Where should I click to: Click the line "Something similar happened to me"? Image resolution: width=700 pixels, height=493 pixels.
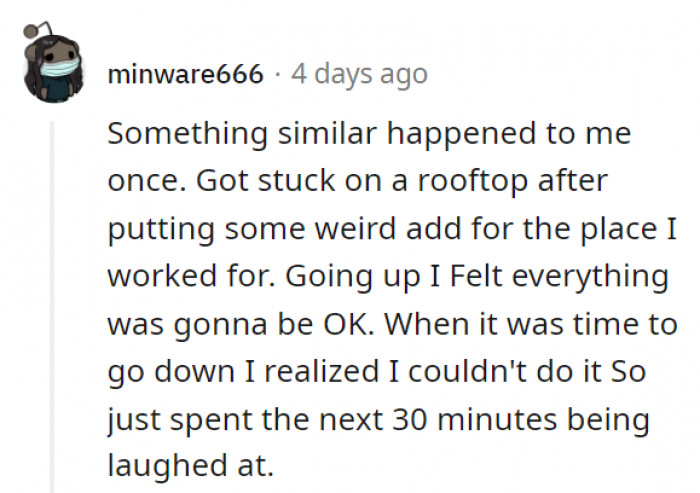click(369, 135)
